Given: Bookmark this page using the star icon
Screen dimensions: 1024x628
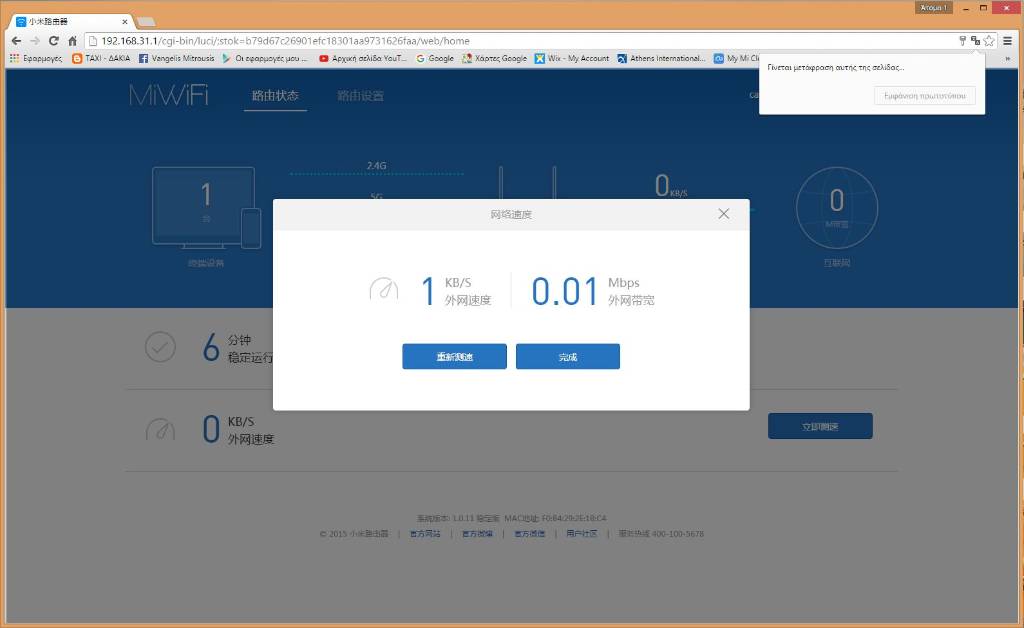Looking at the screenshot, I should click(x=988, y=41).
